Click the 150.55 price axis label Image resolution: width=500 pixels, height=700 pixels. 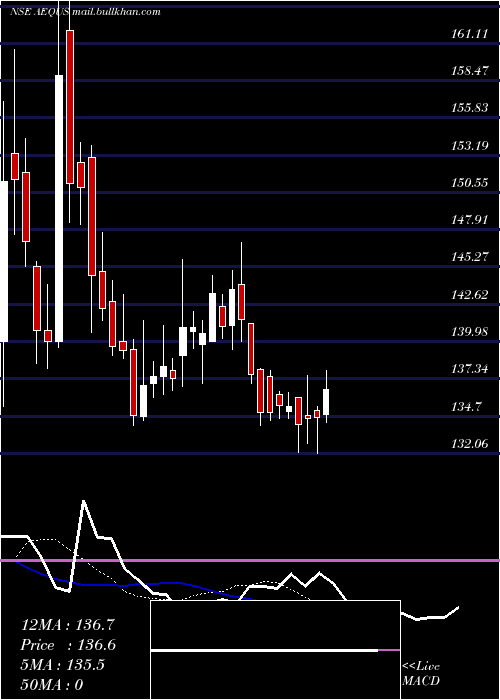tap(470, 183)
